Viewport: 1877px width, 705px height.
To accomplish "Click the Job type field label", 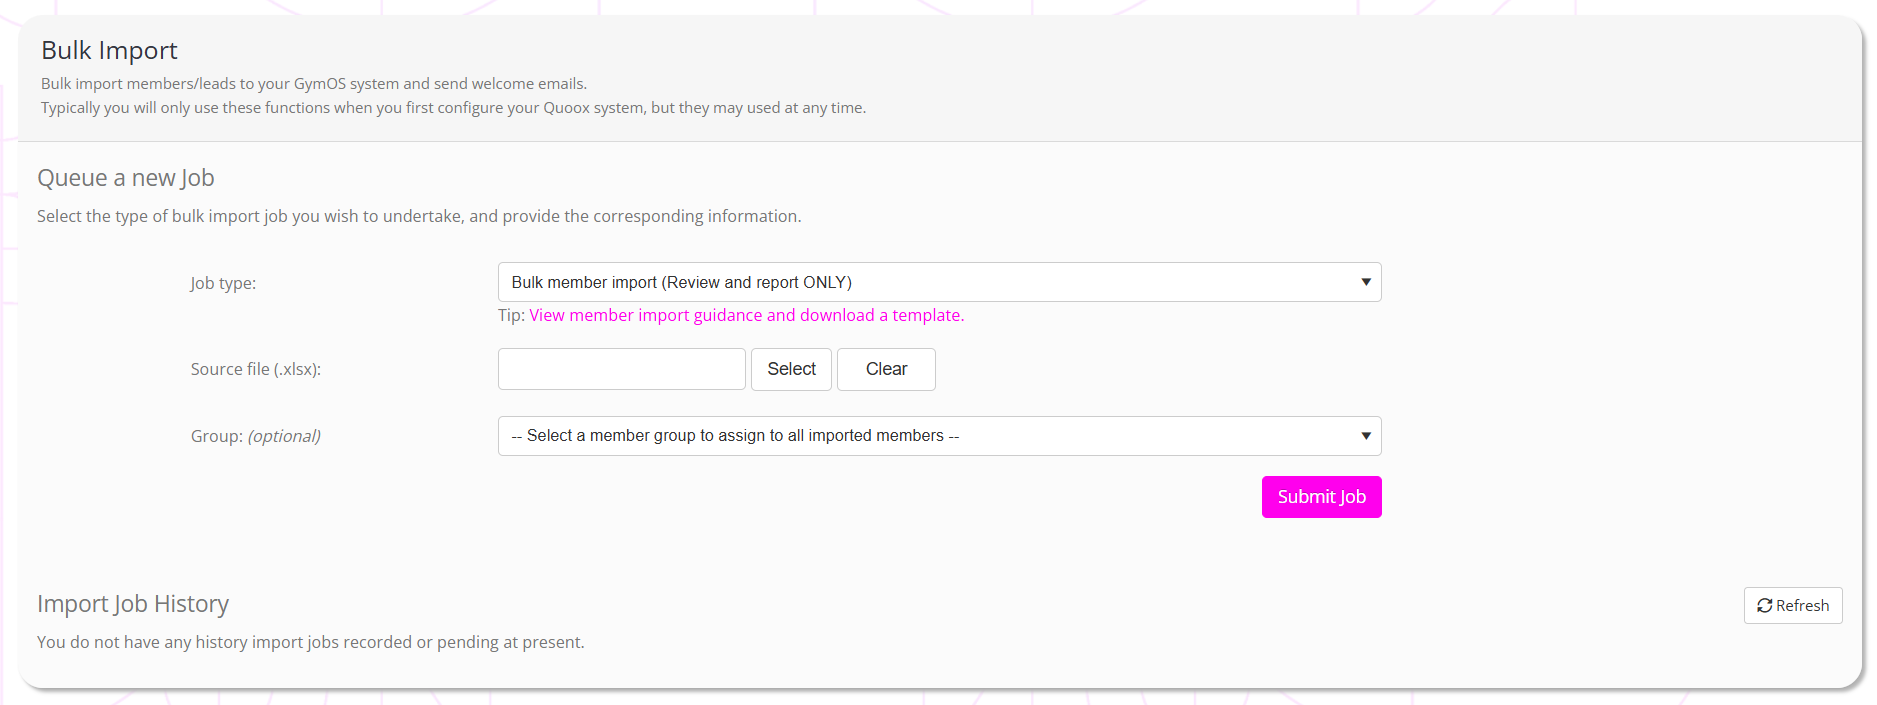I will point(223,283).
